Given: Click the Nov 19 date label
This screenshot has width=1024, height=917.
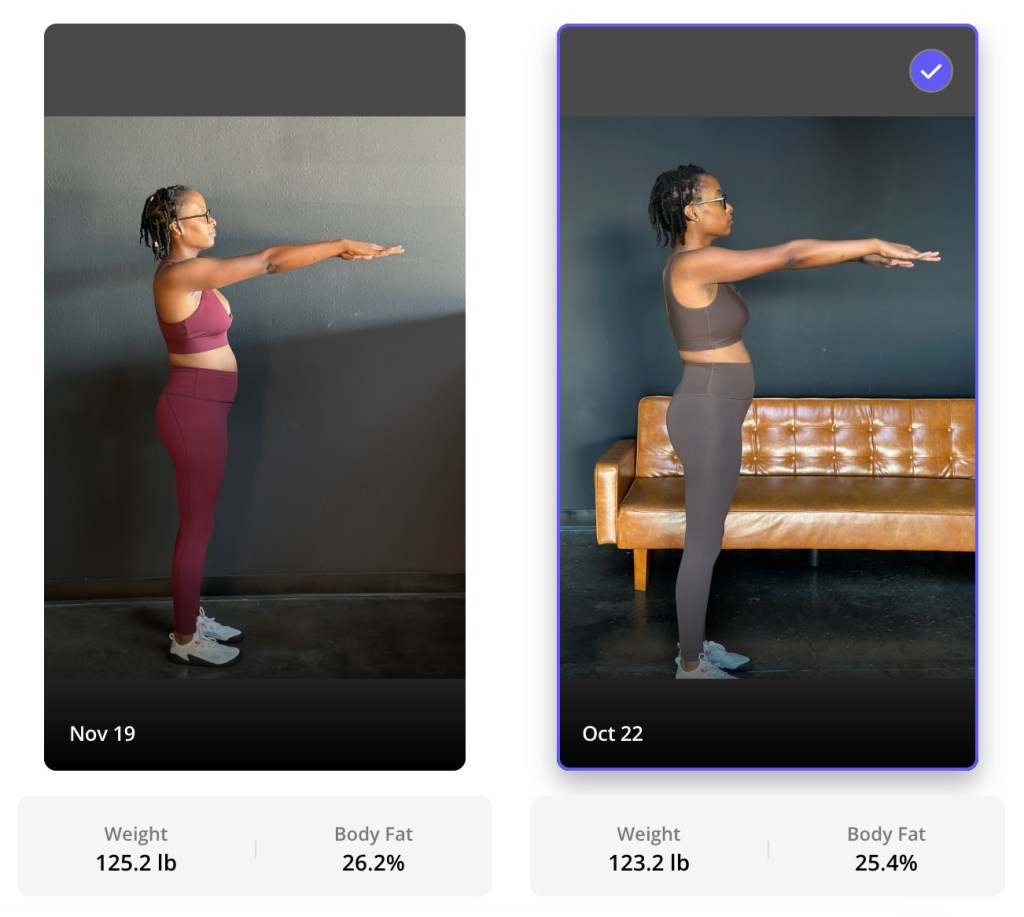Looking at the screenshot, I should coord(103,733).
